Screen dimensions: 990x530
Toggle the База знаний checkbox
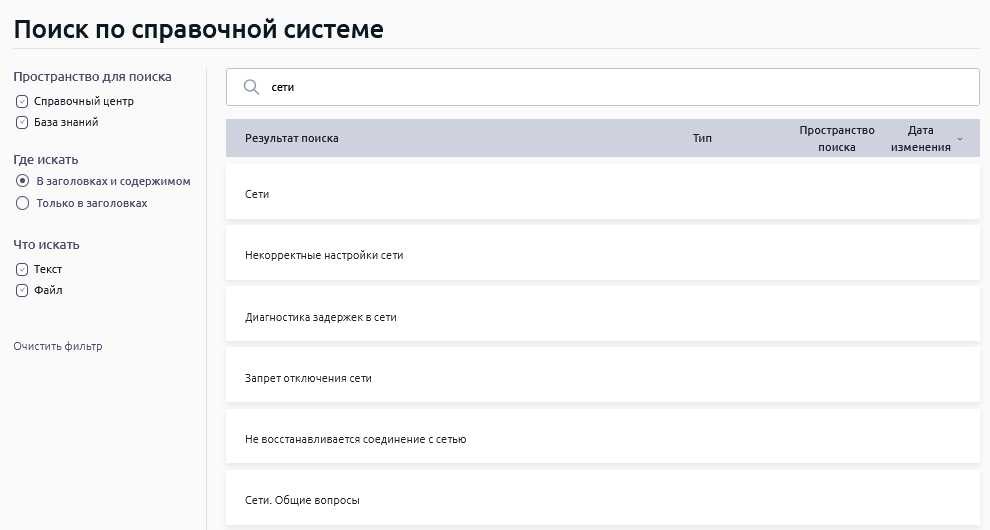pyautogui.click(x=22, y=123)
